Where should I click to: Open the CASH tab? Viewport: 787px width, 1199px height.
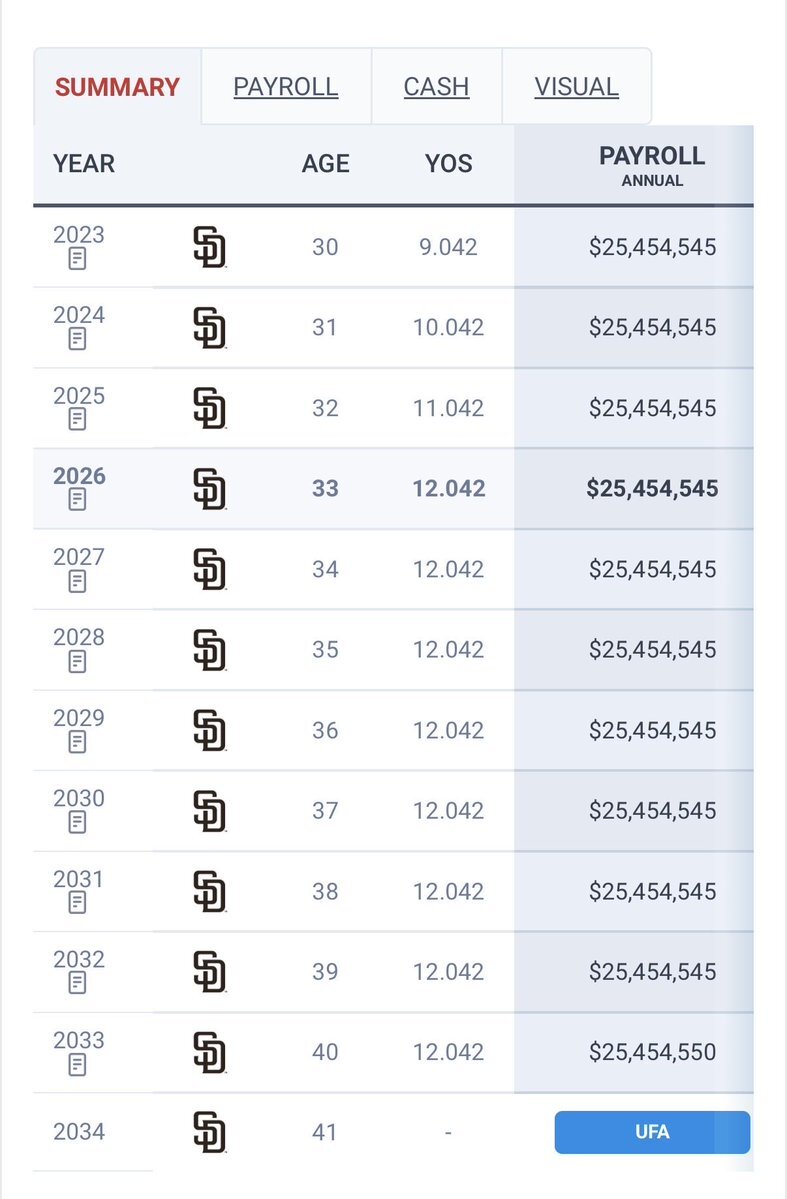click(x=436, y=87)
